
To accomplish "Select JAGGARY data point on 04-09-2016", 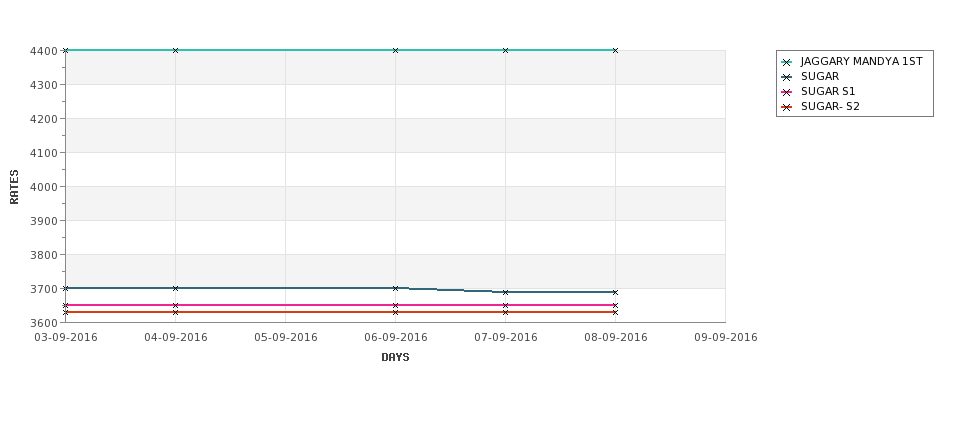I will [x=175, y=50].
